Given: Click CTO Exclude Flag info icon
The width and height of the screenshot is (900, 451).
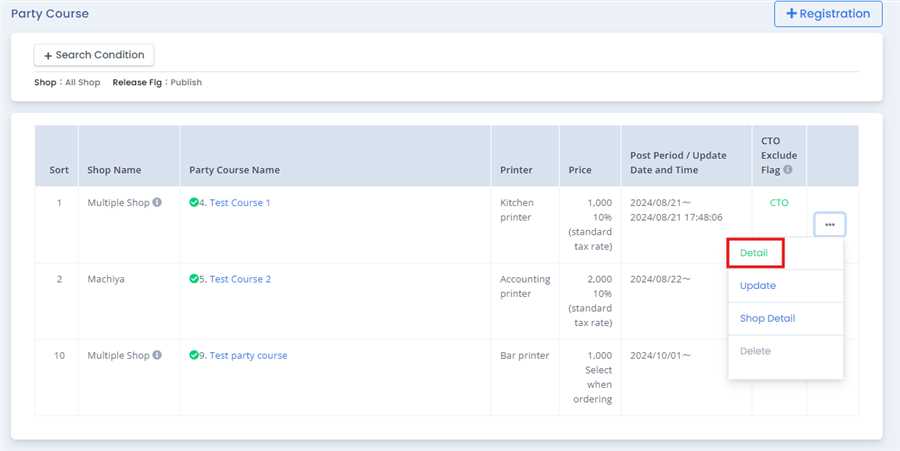Looking at the screenshot, I should (789, 170).
